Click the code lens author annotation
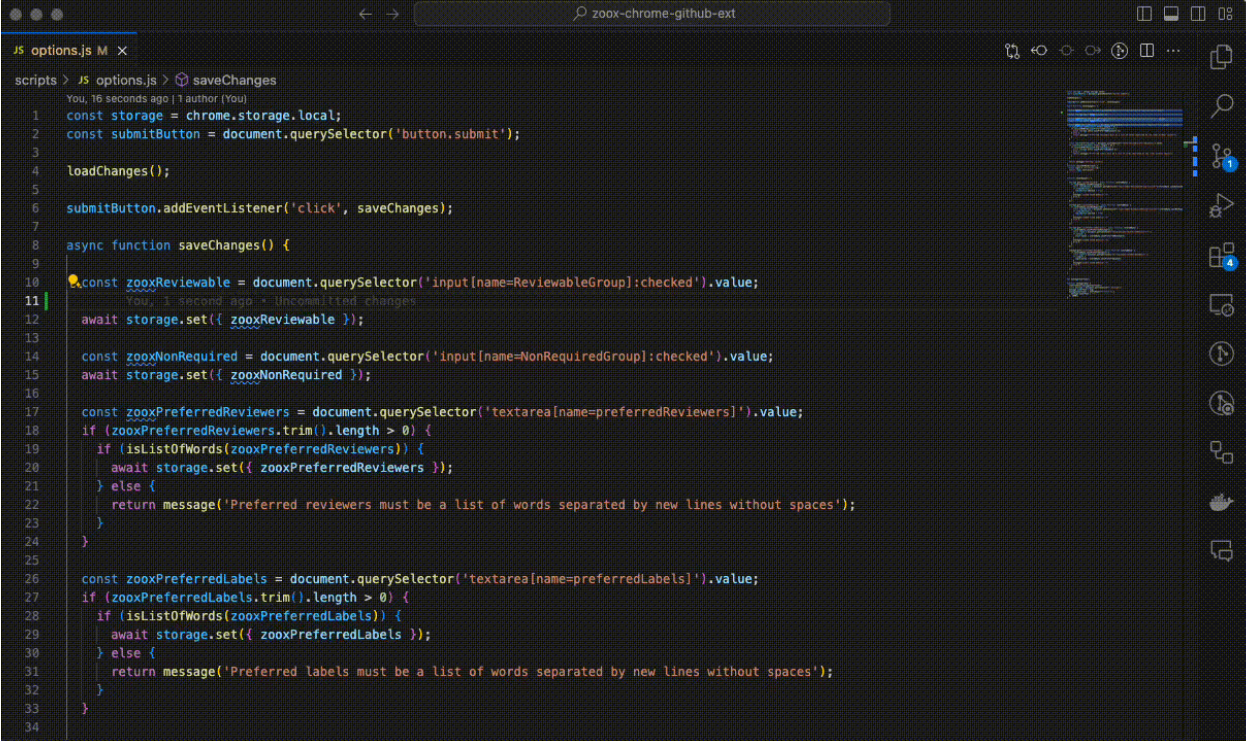1248x742 pixels. 156,99
